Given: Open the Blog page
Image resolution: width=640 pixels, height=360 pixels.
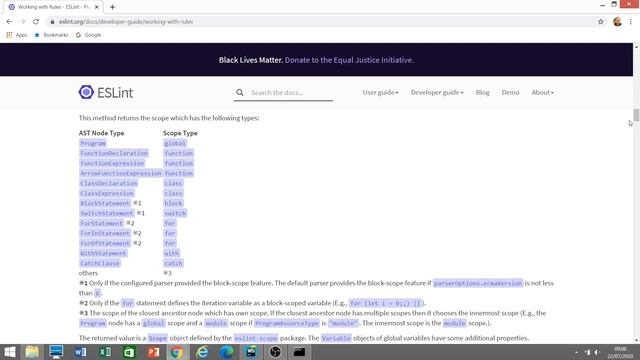Looking at the screenshot, I should [482, 93].
